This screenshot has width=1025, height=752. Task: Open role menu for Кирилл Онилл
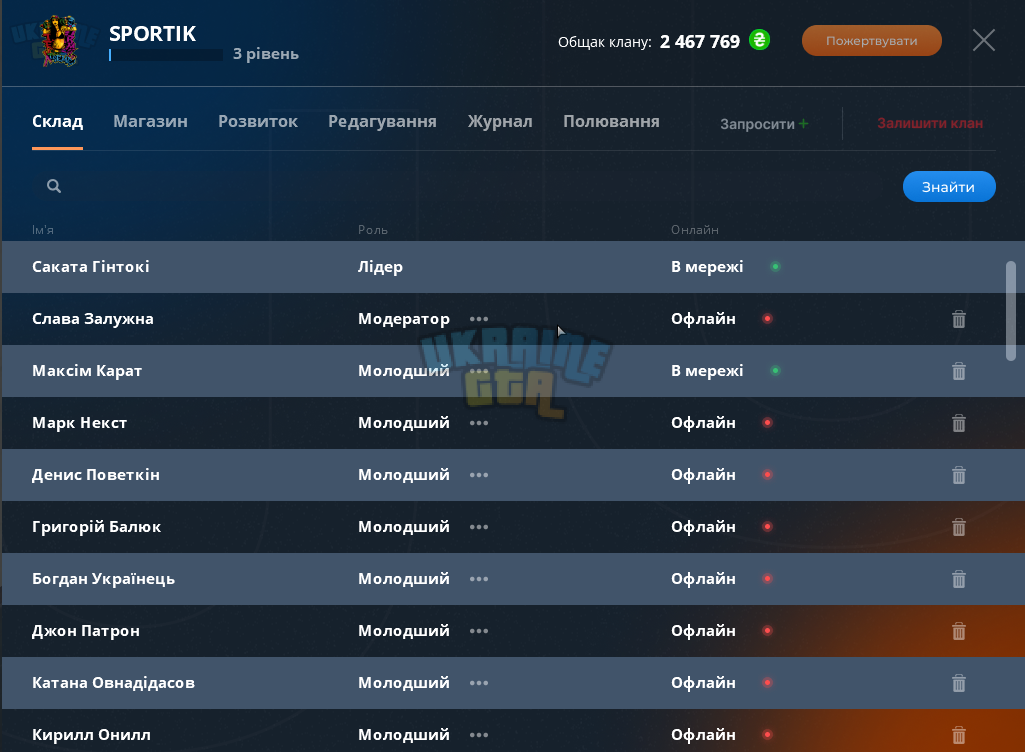[479, 735]
